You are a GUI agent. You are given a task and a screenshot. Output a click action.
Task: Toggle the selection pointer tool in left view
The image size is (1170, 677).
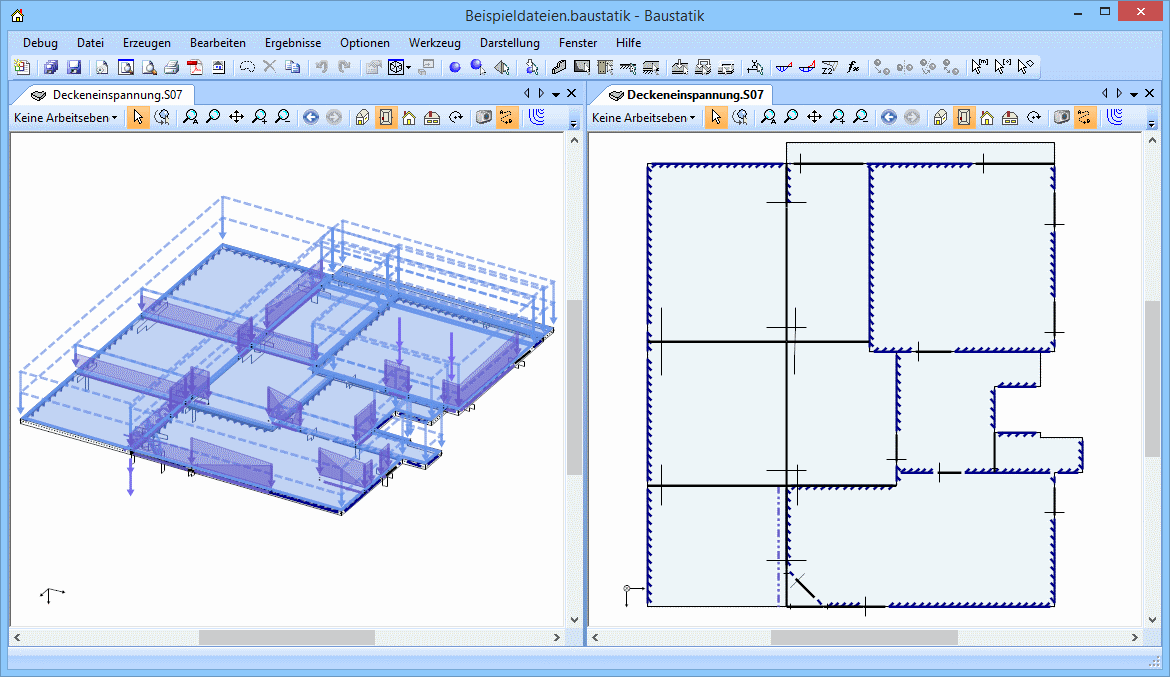tap(138, 117)
